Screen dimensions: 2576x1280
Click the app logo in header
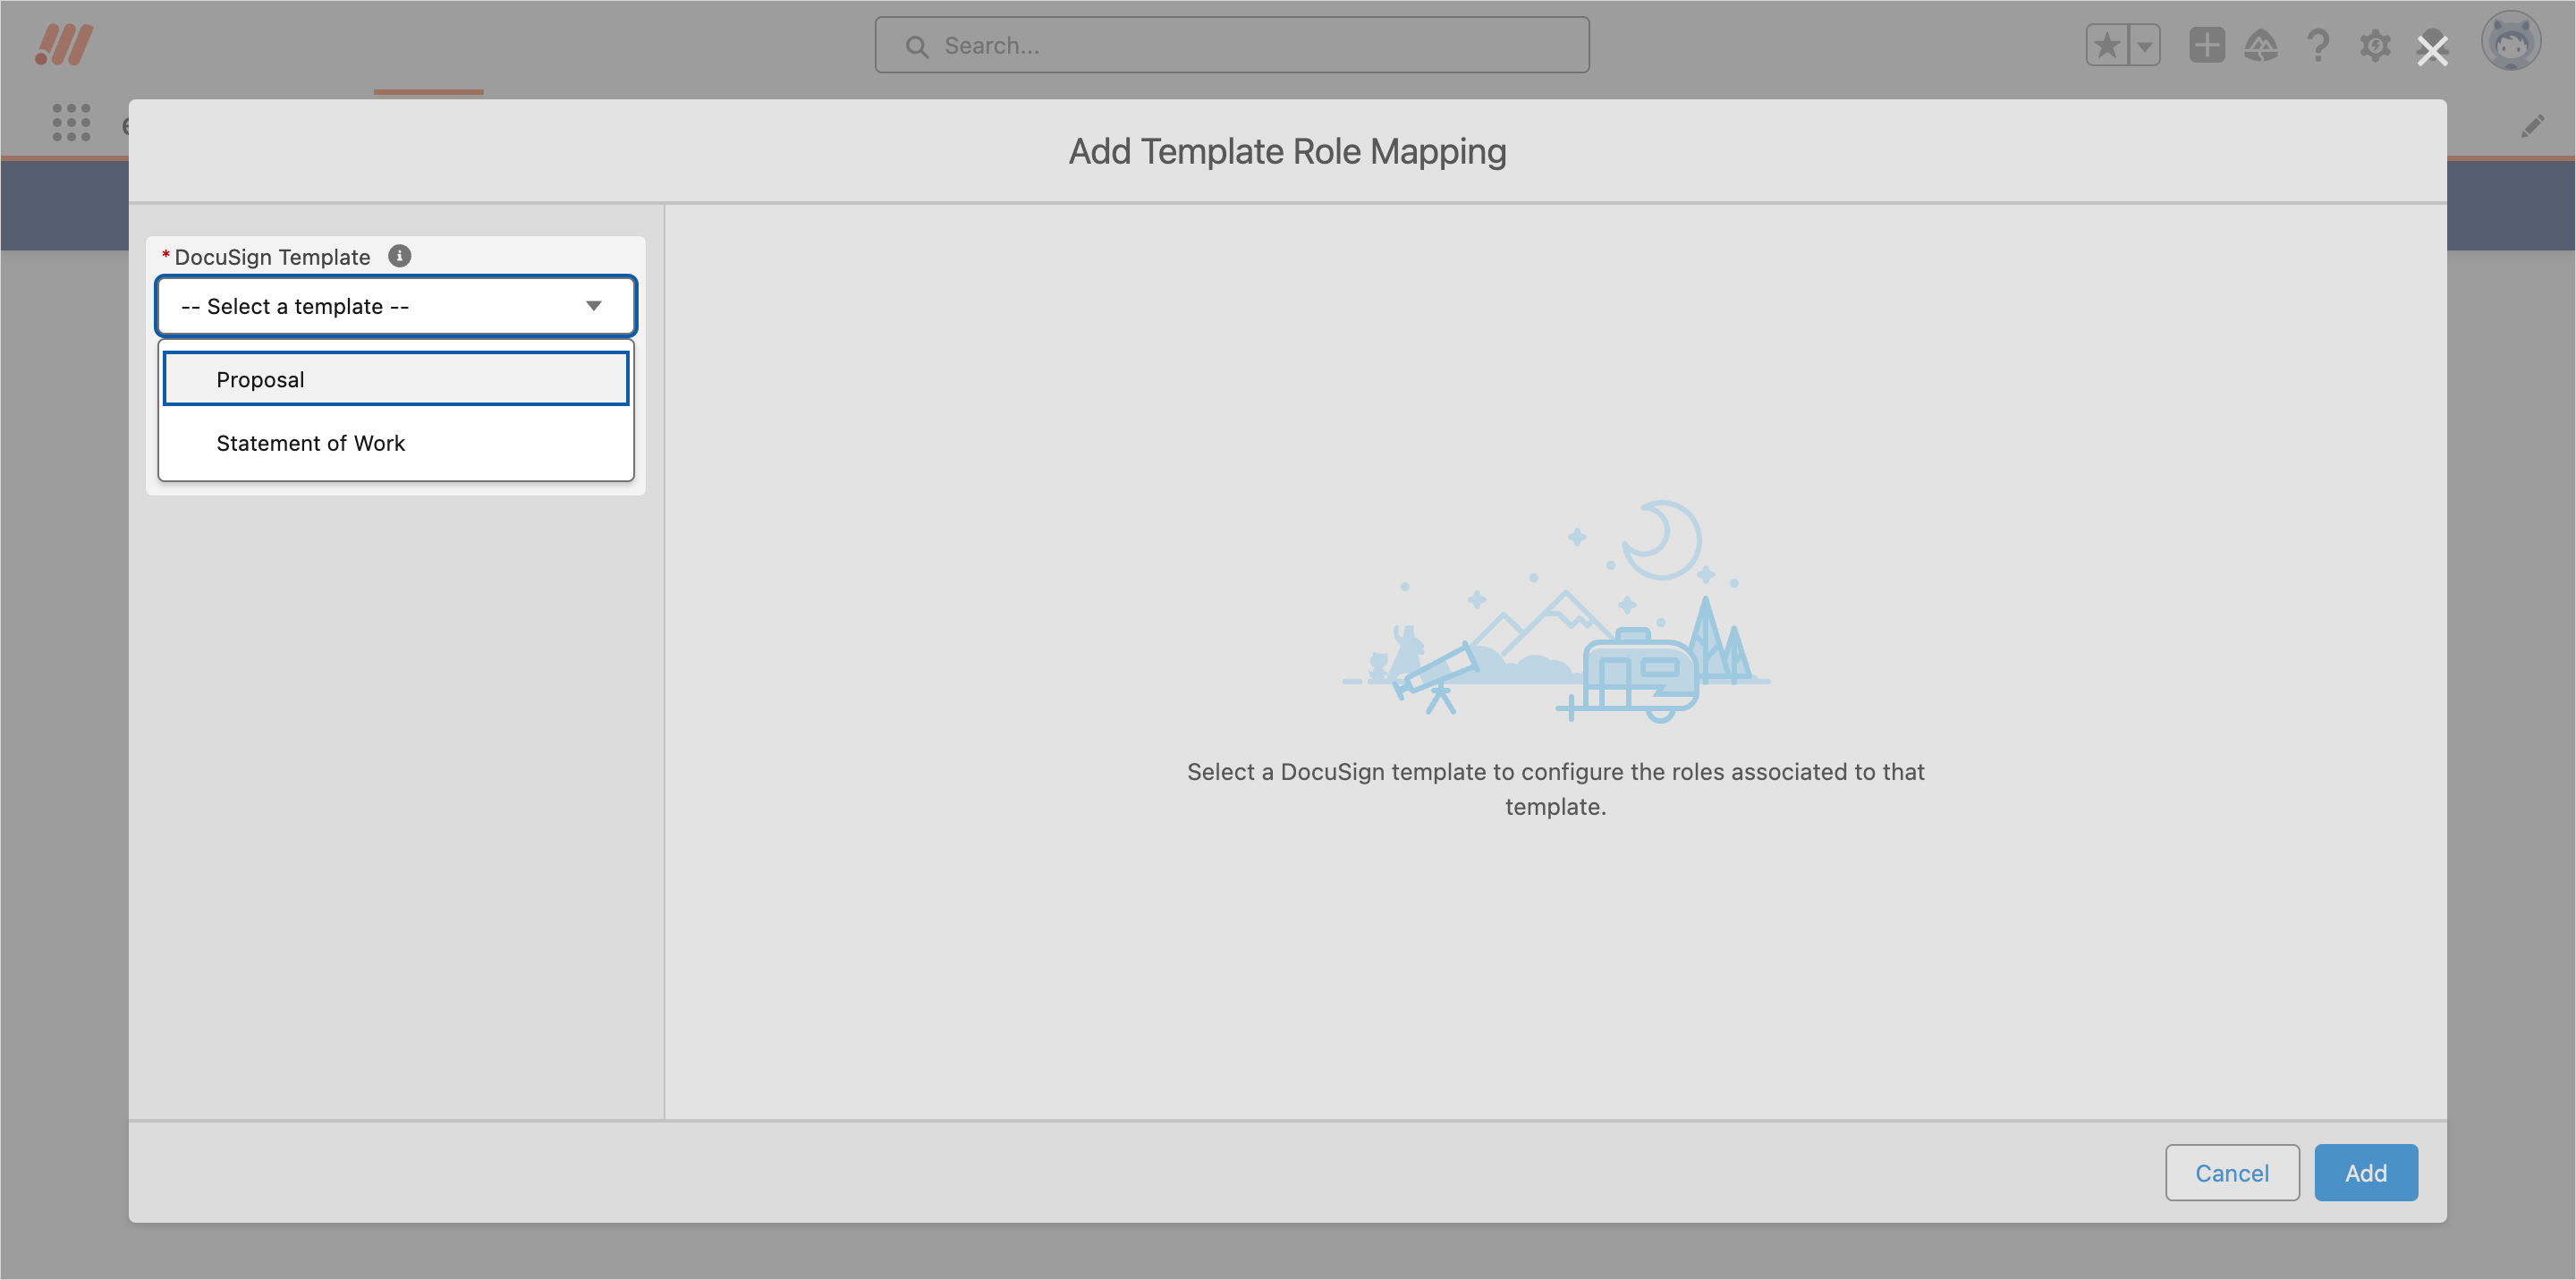point(64,45)
